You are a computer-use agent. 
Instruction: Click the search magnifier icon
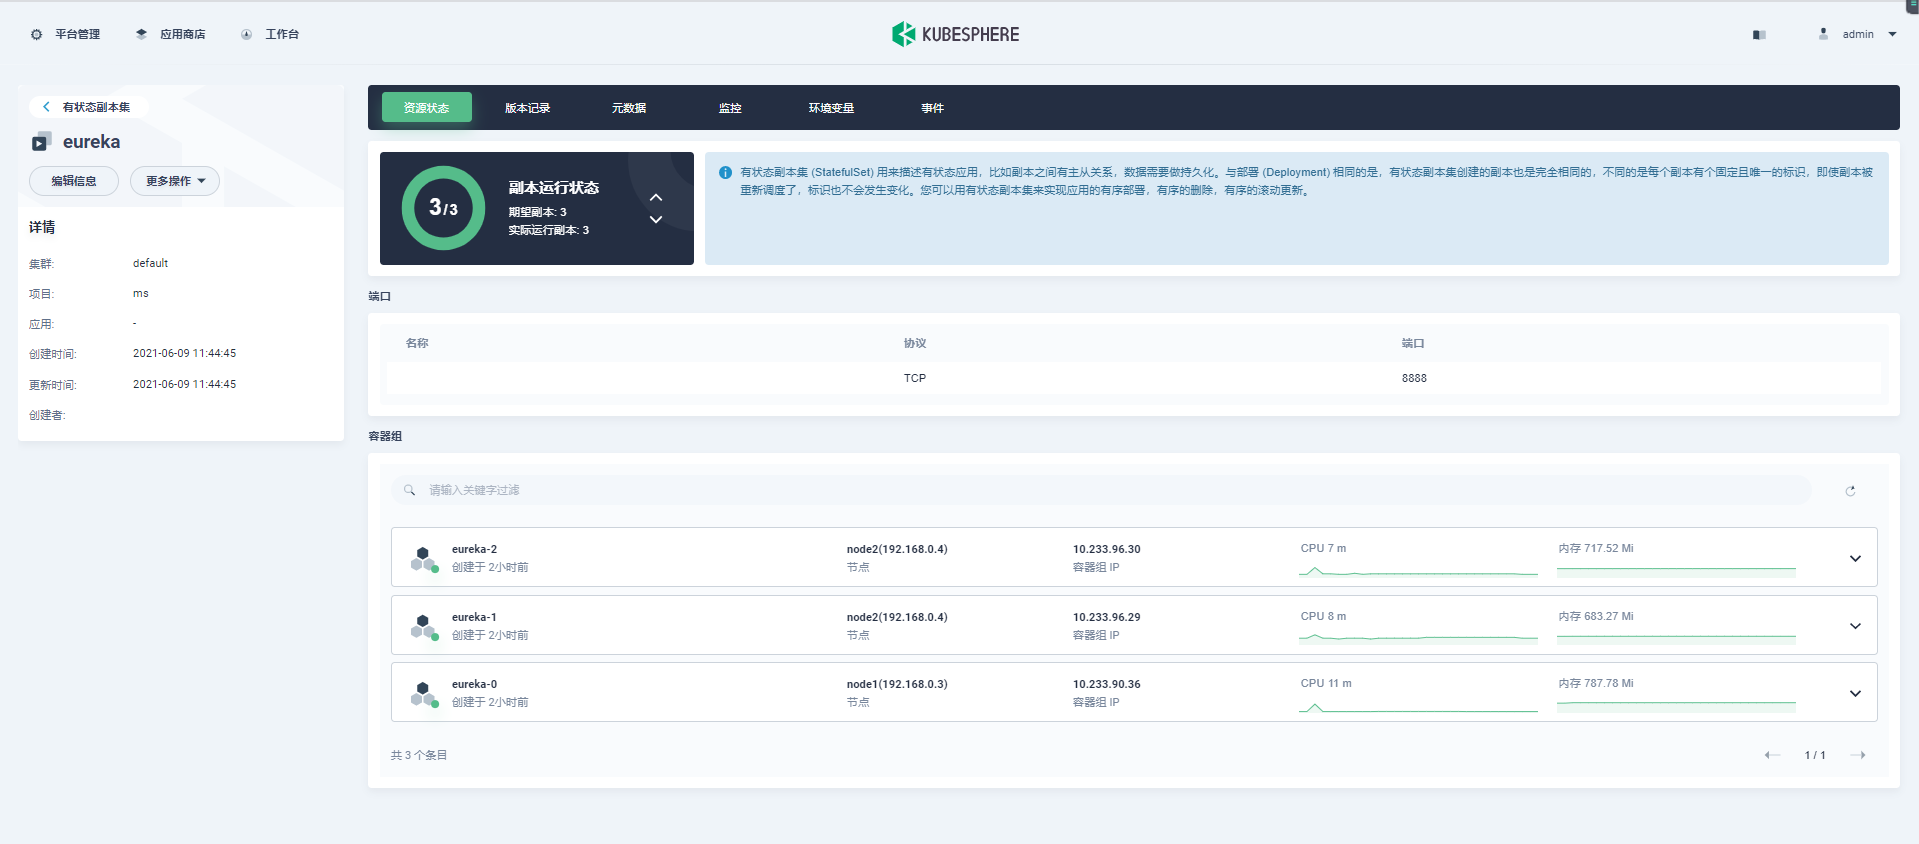409,490
